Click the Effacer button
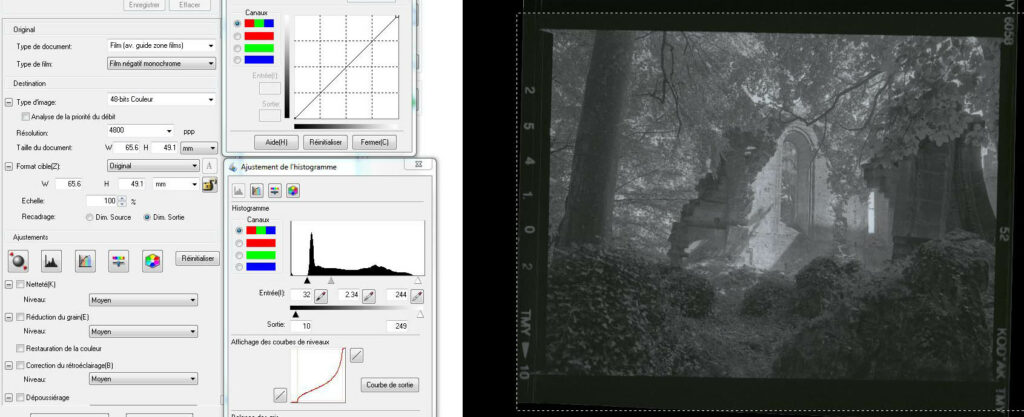This screenshot has height=417, width=1024. (189, 5)
